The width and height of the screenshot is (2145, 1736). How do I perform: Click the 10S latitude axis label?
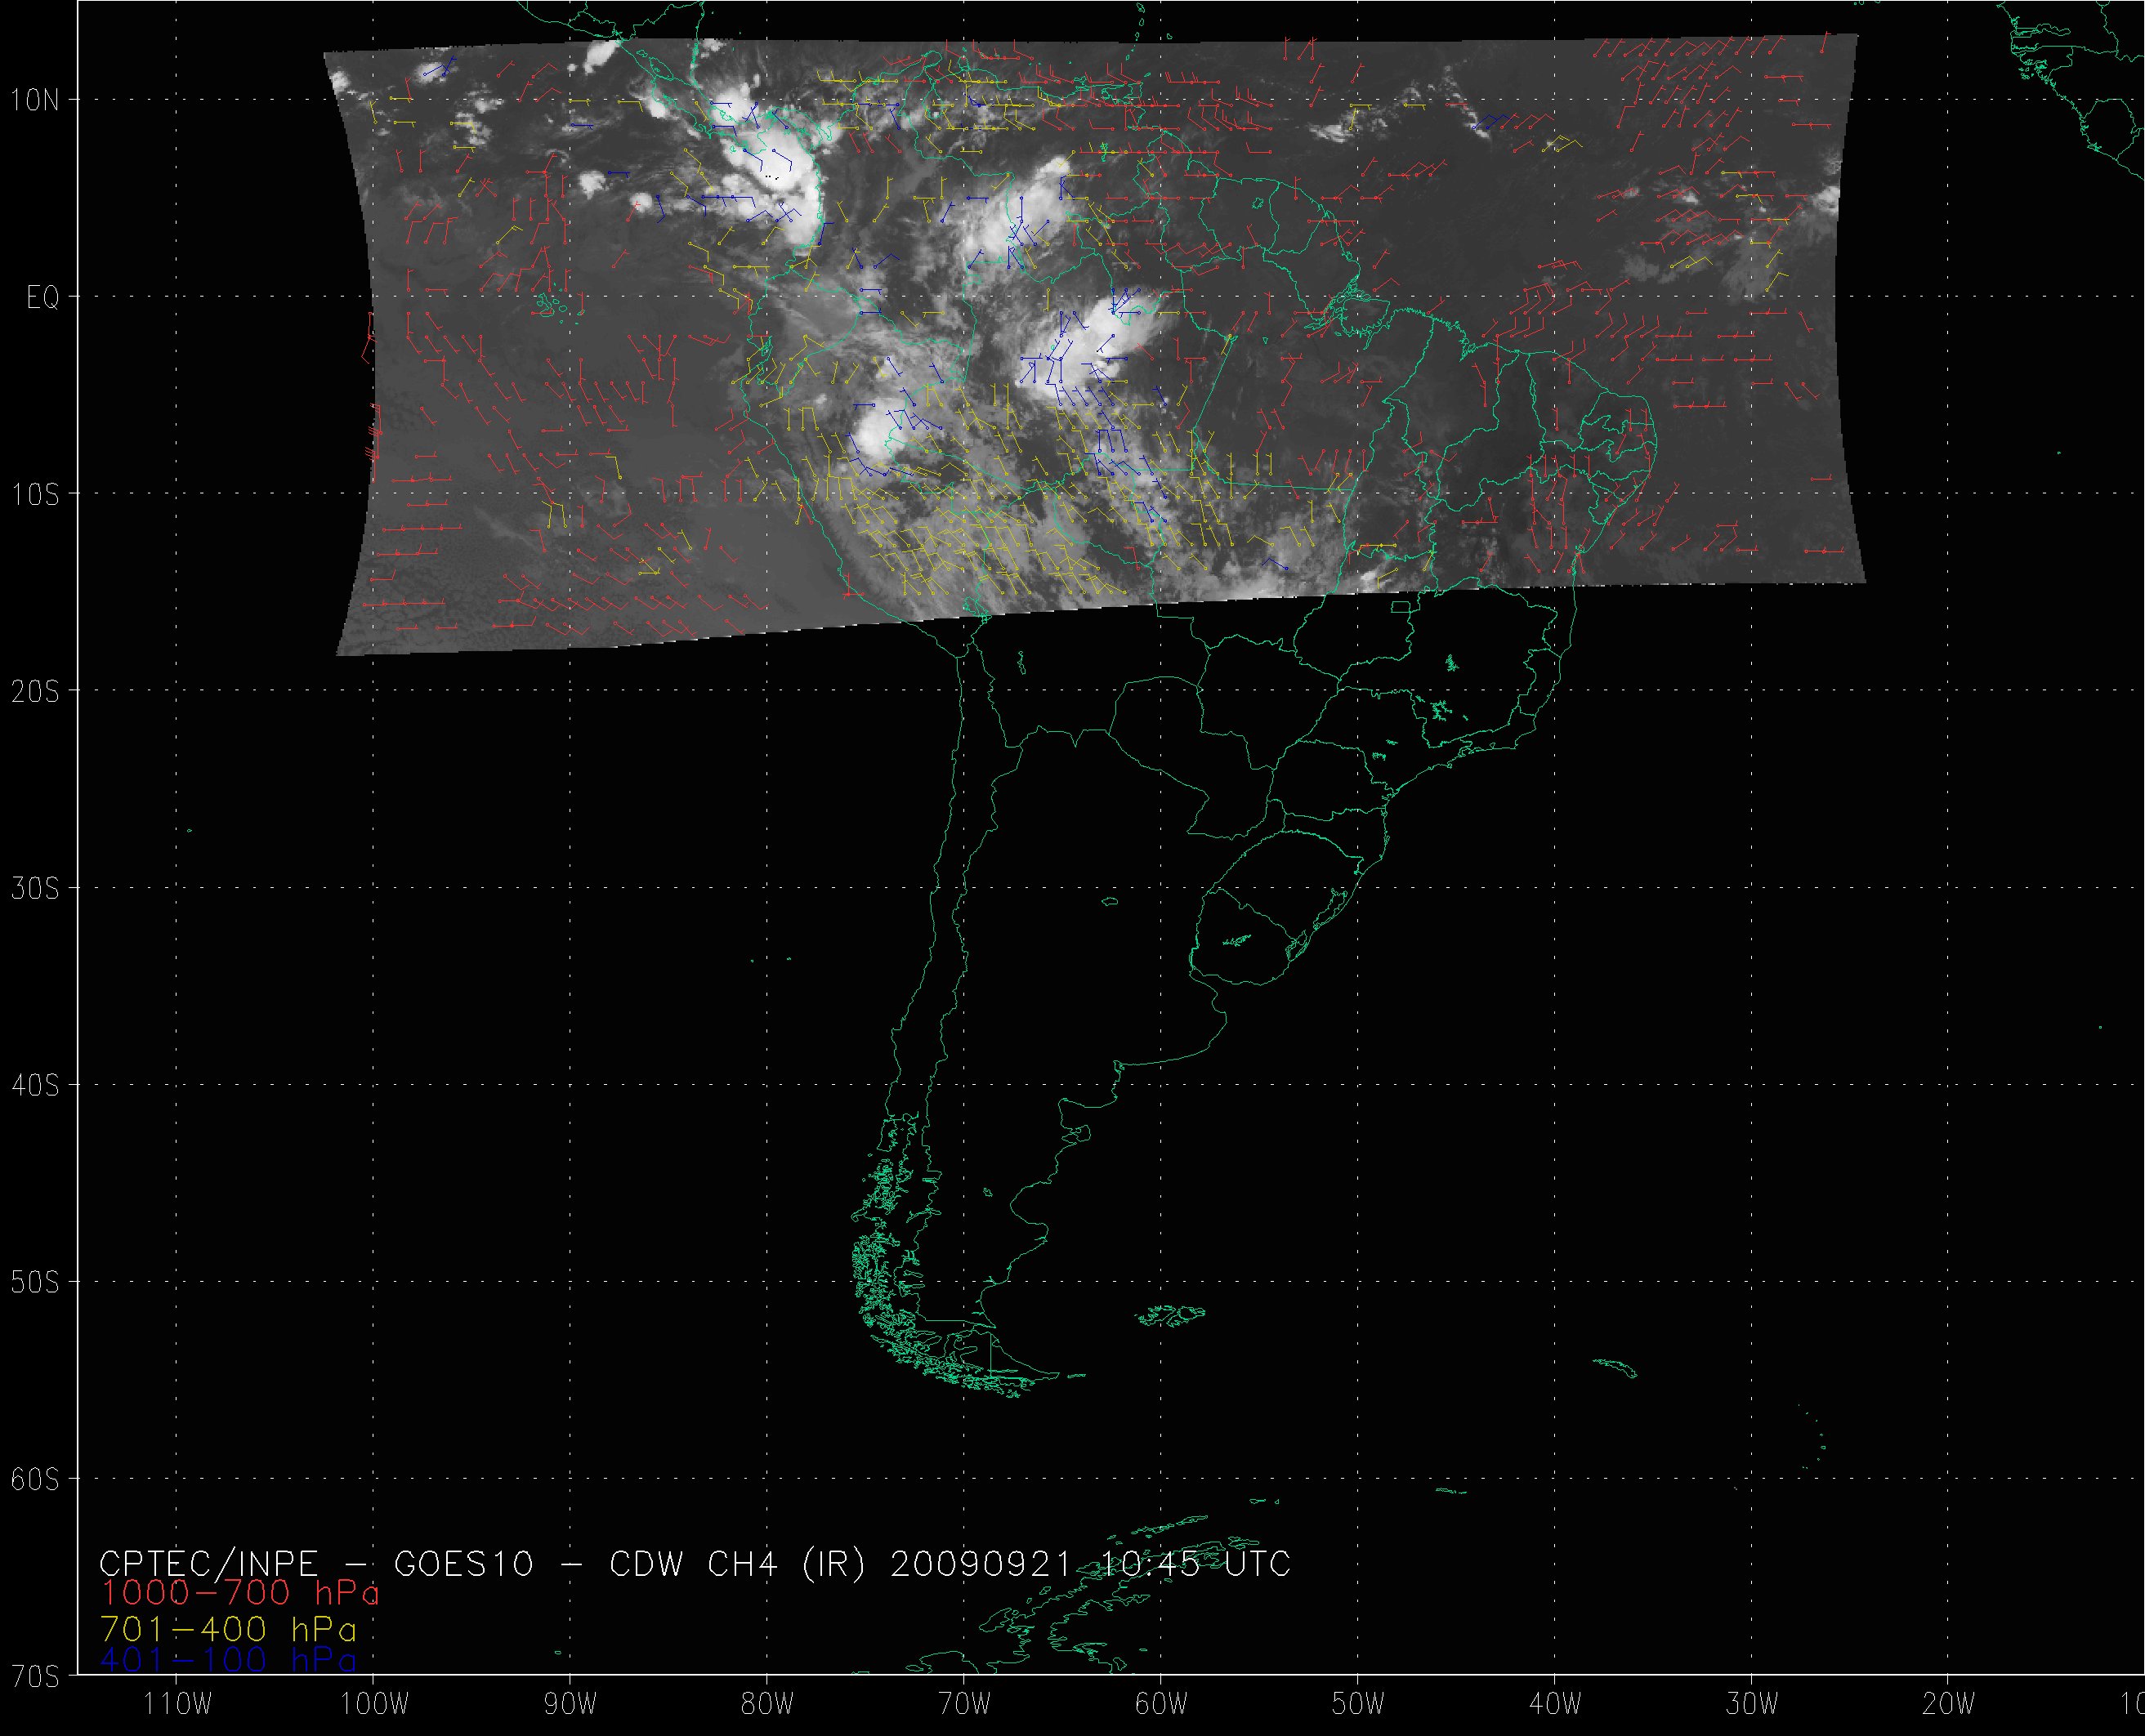point(35,495)
